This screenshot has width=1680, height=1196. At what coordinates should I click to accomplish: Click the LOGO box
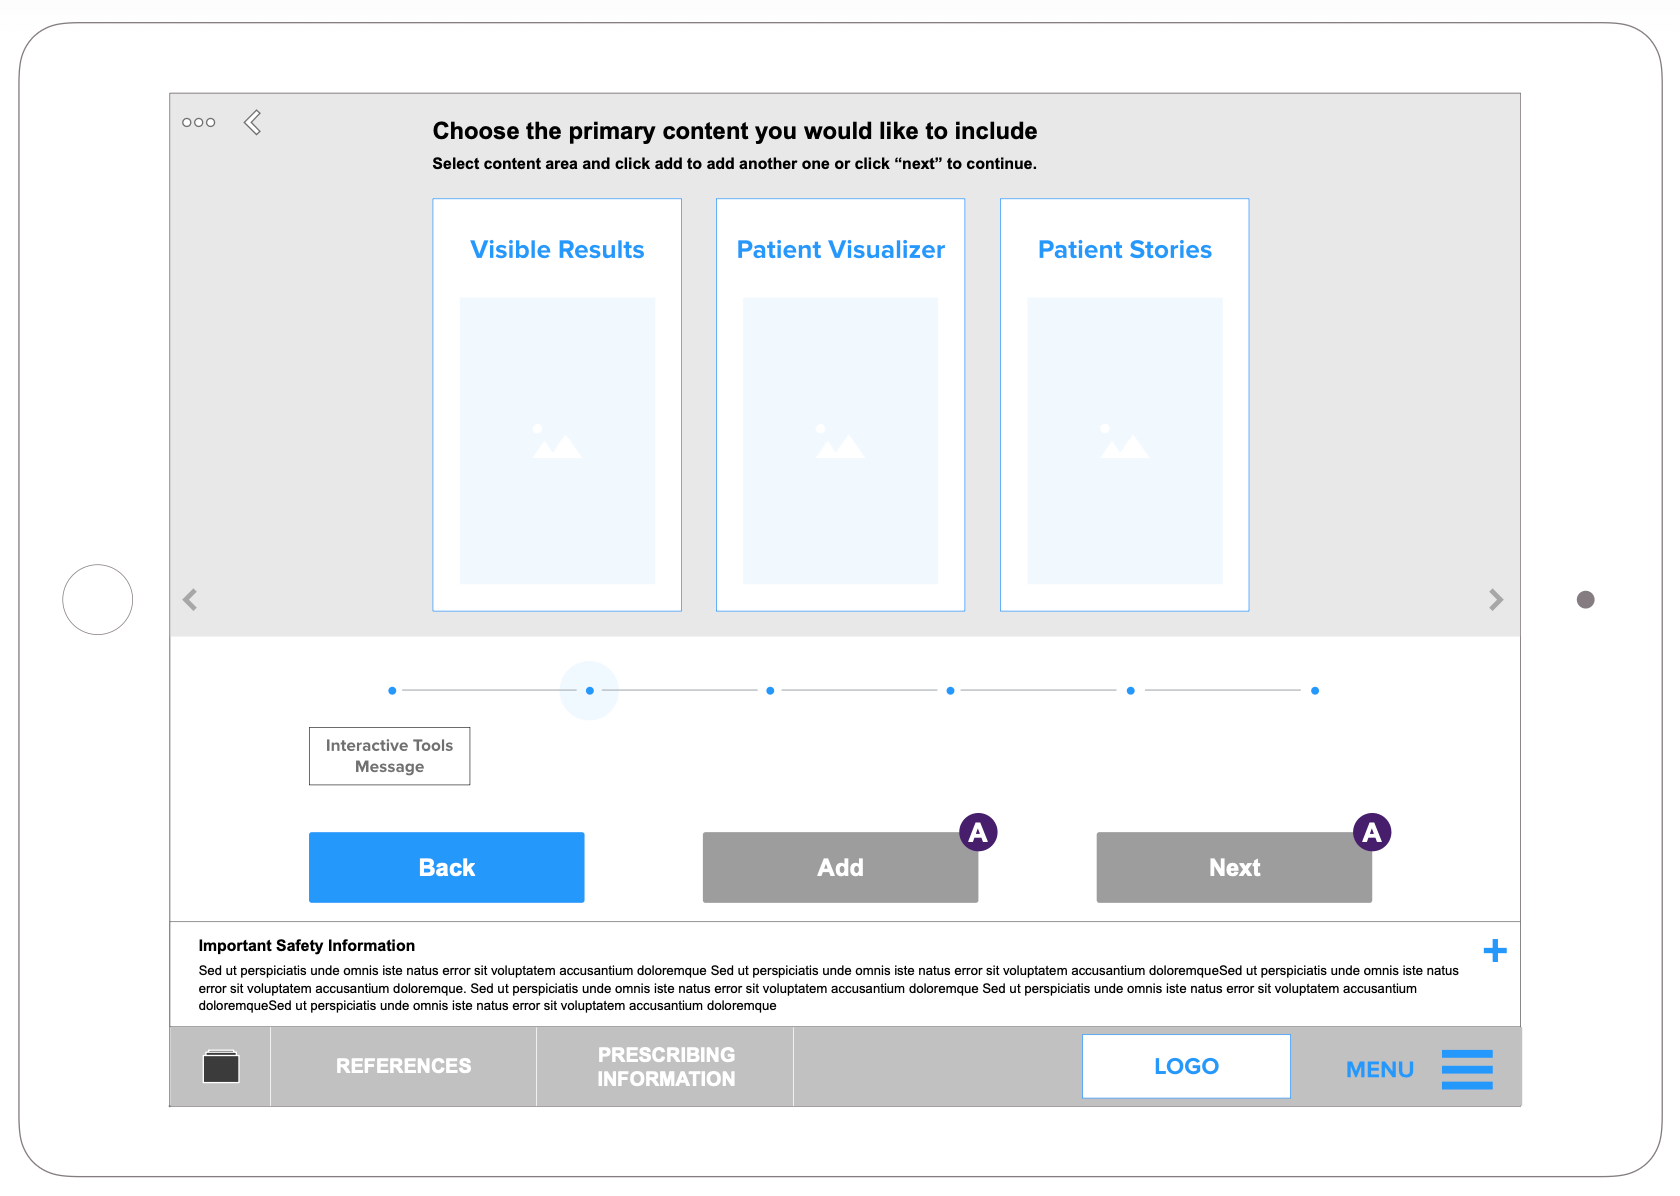point(1185,1066)
